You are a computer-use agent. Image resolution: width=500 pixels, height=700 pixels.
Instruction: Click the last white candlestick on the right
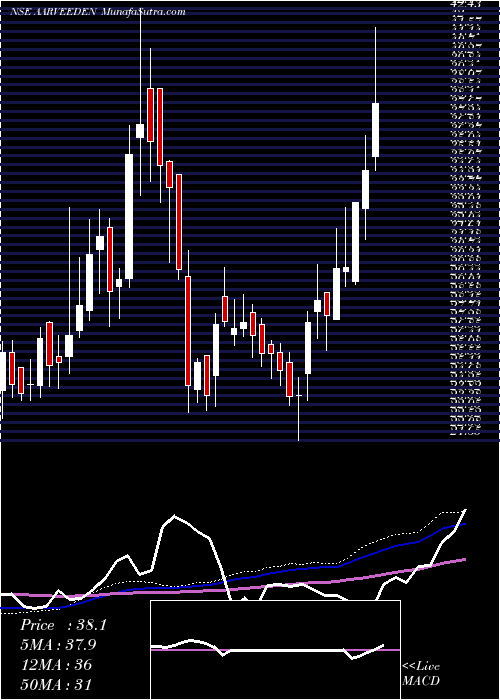(375, 130)
